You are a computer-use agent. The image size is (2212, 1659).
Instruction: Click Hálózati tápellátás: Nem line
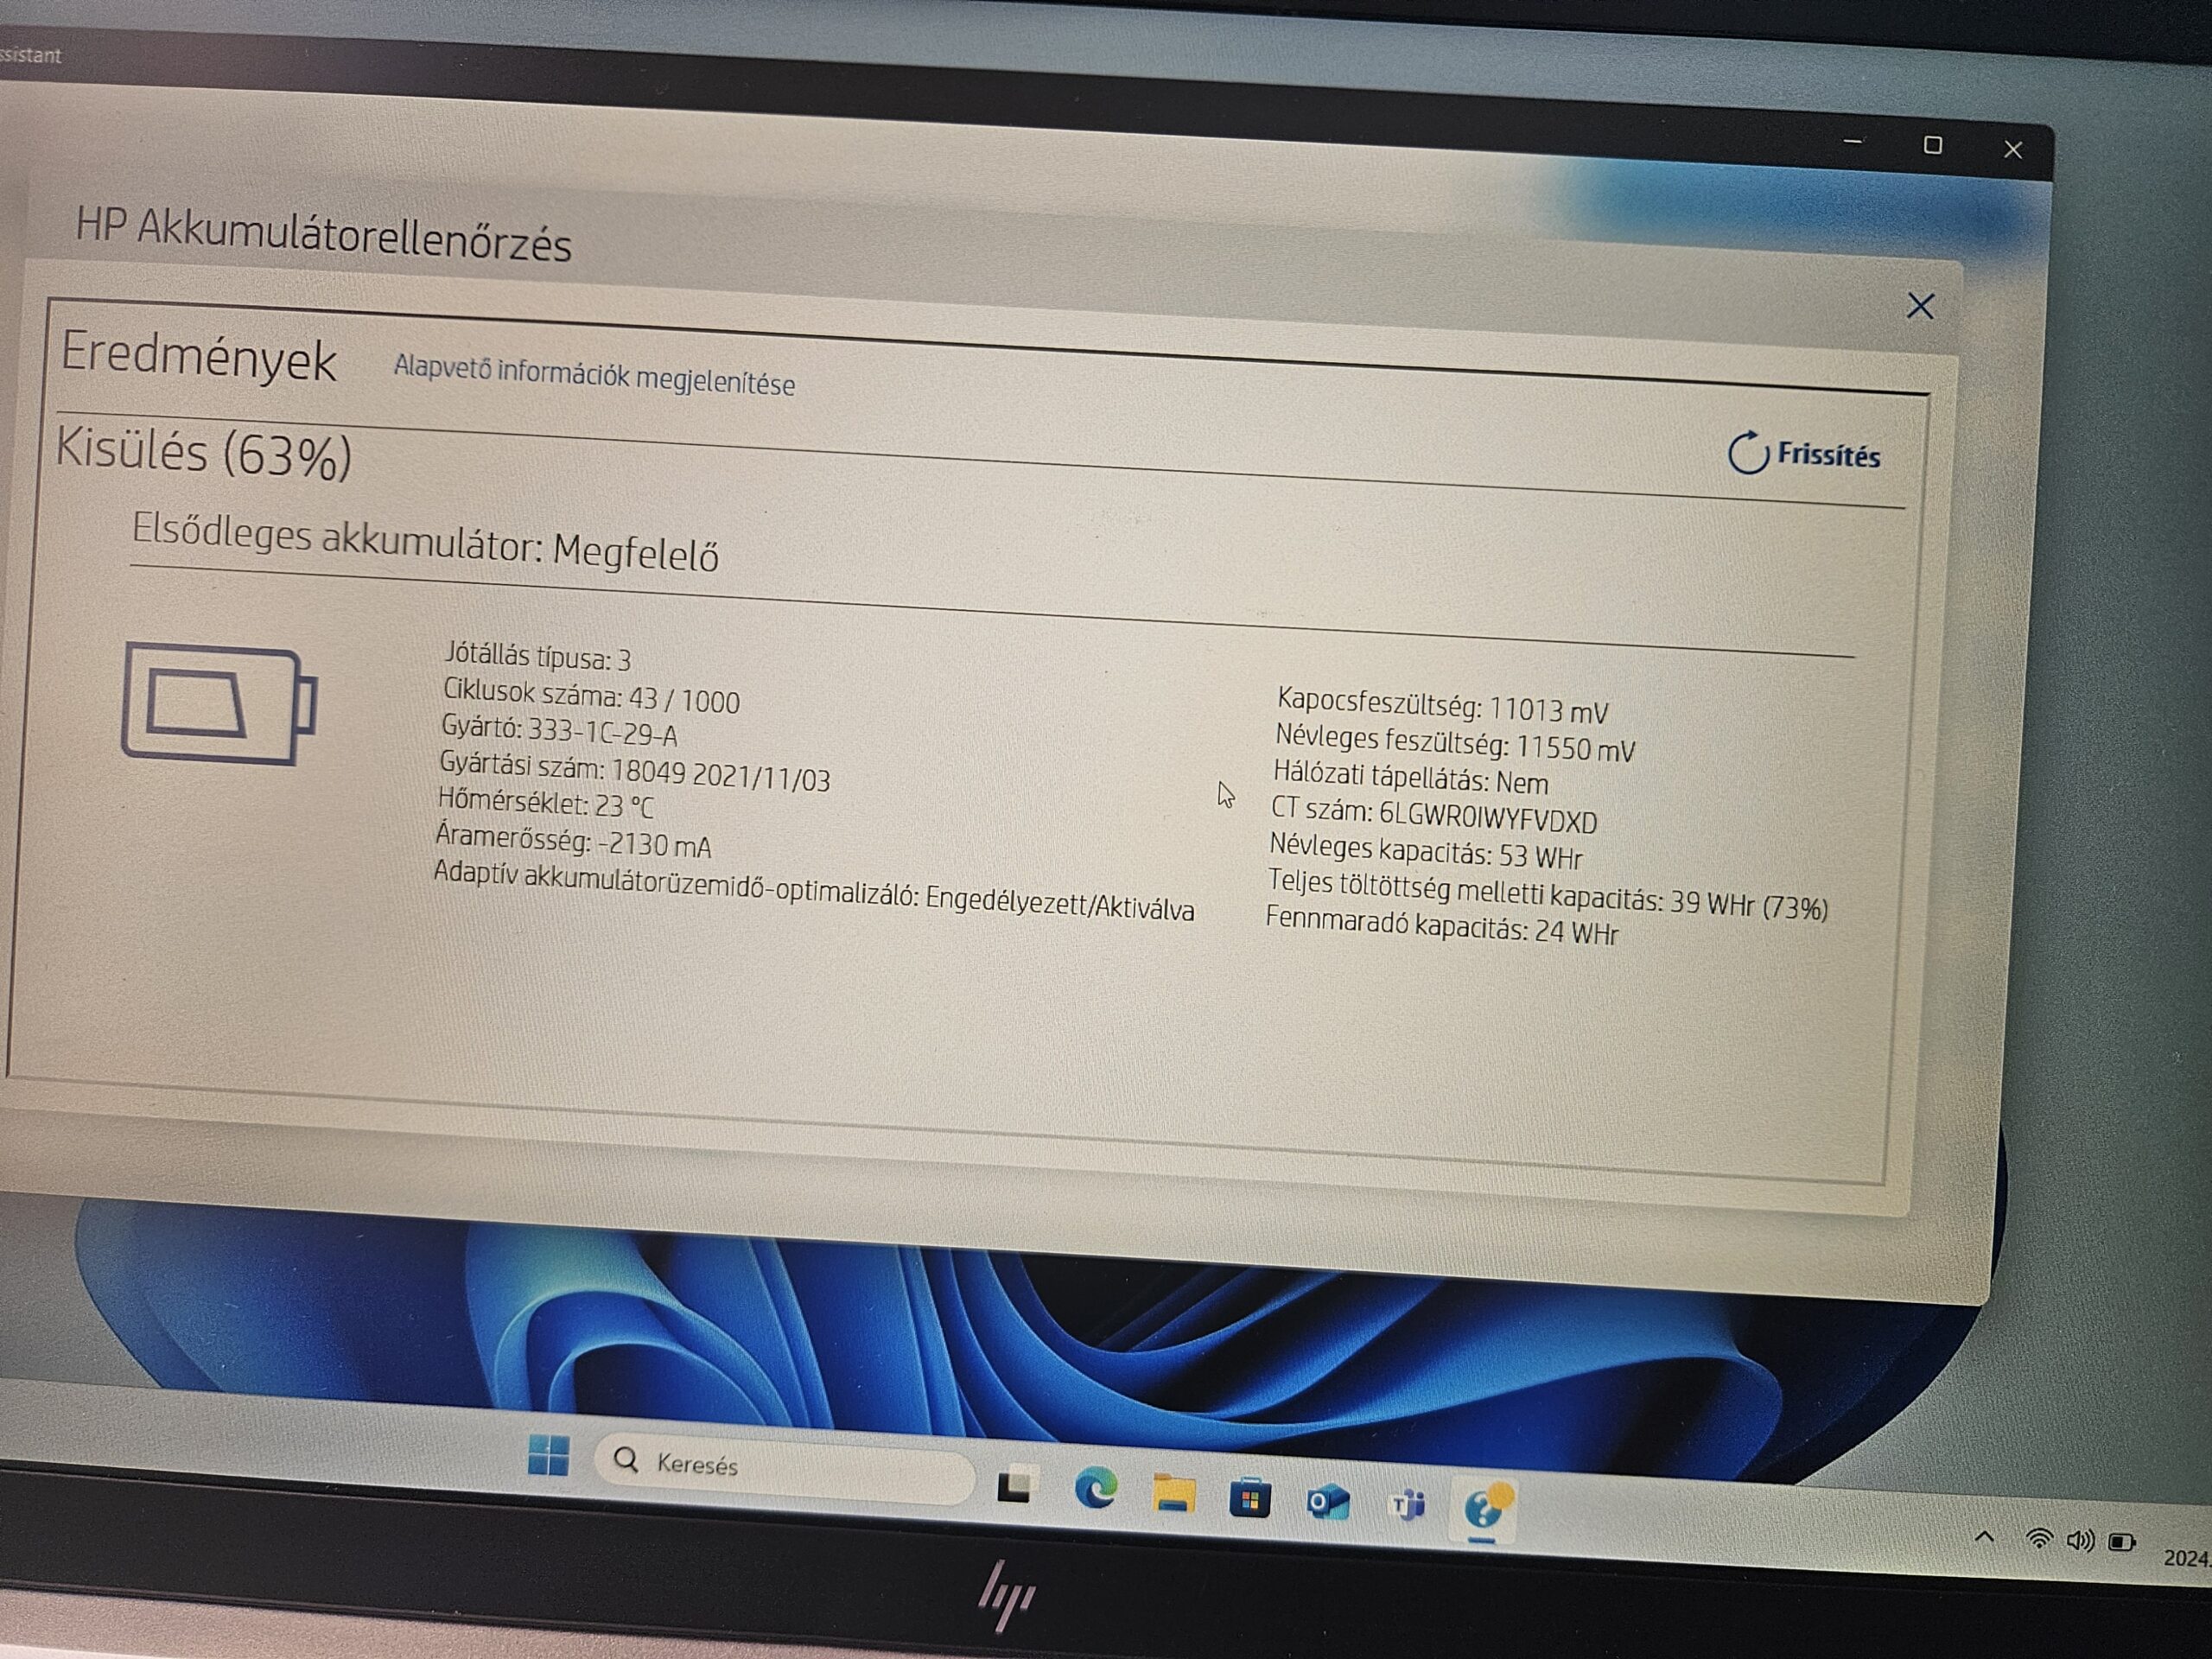tap(1411, 776)
